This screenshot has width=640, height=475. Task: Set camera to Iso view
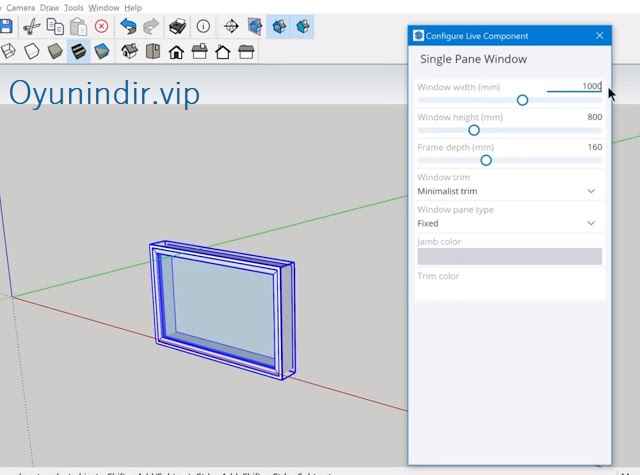(x=129, y=52)
